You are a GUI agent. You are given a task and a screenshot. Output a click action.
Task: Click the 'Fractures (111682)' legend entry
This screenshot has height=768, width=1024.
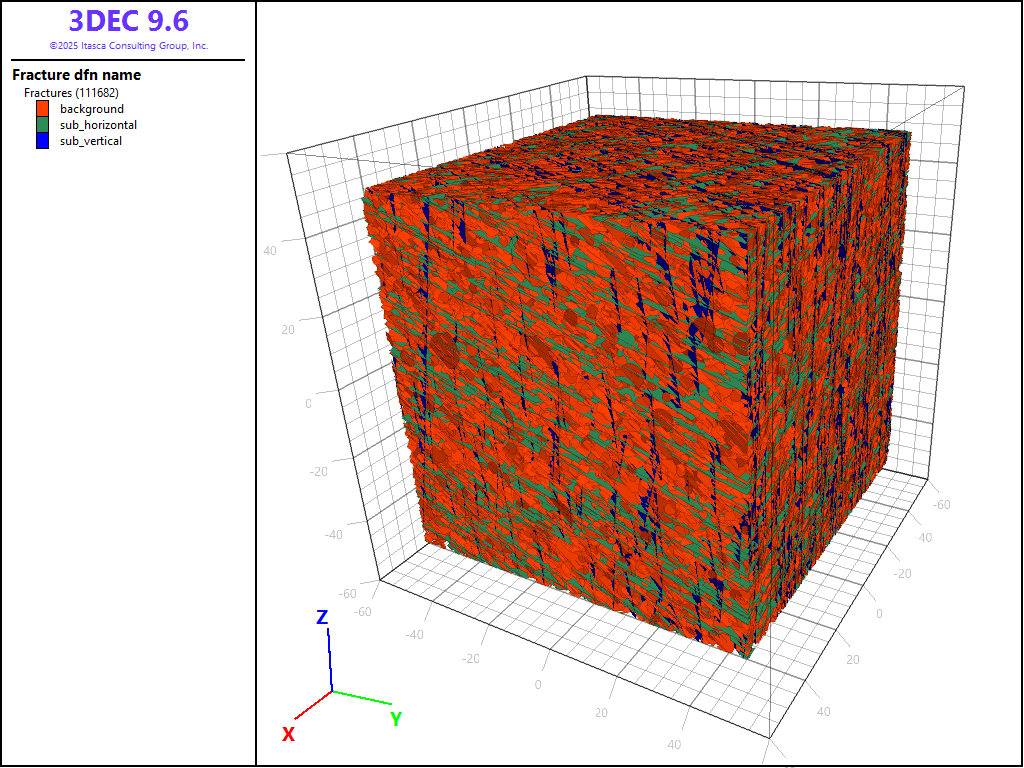pyautogui.click(x=71, y=93)
